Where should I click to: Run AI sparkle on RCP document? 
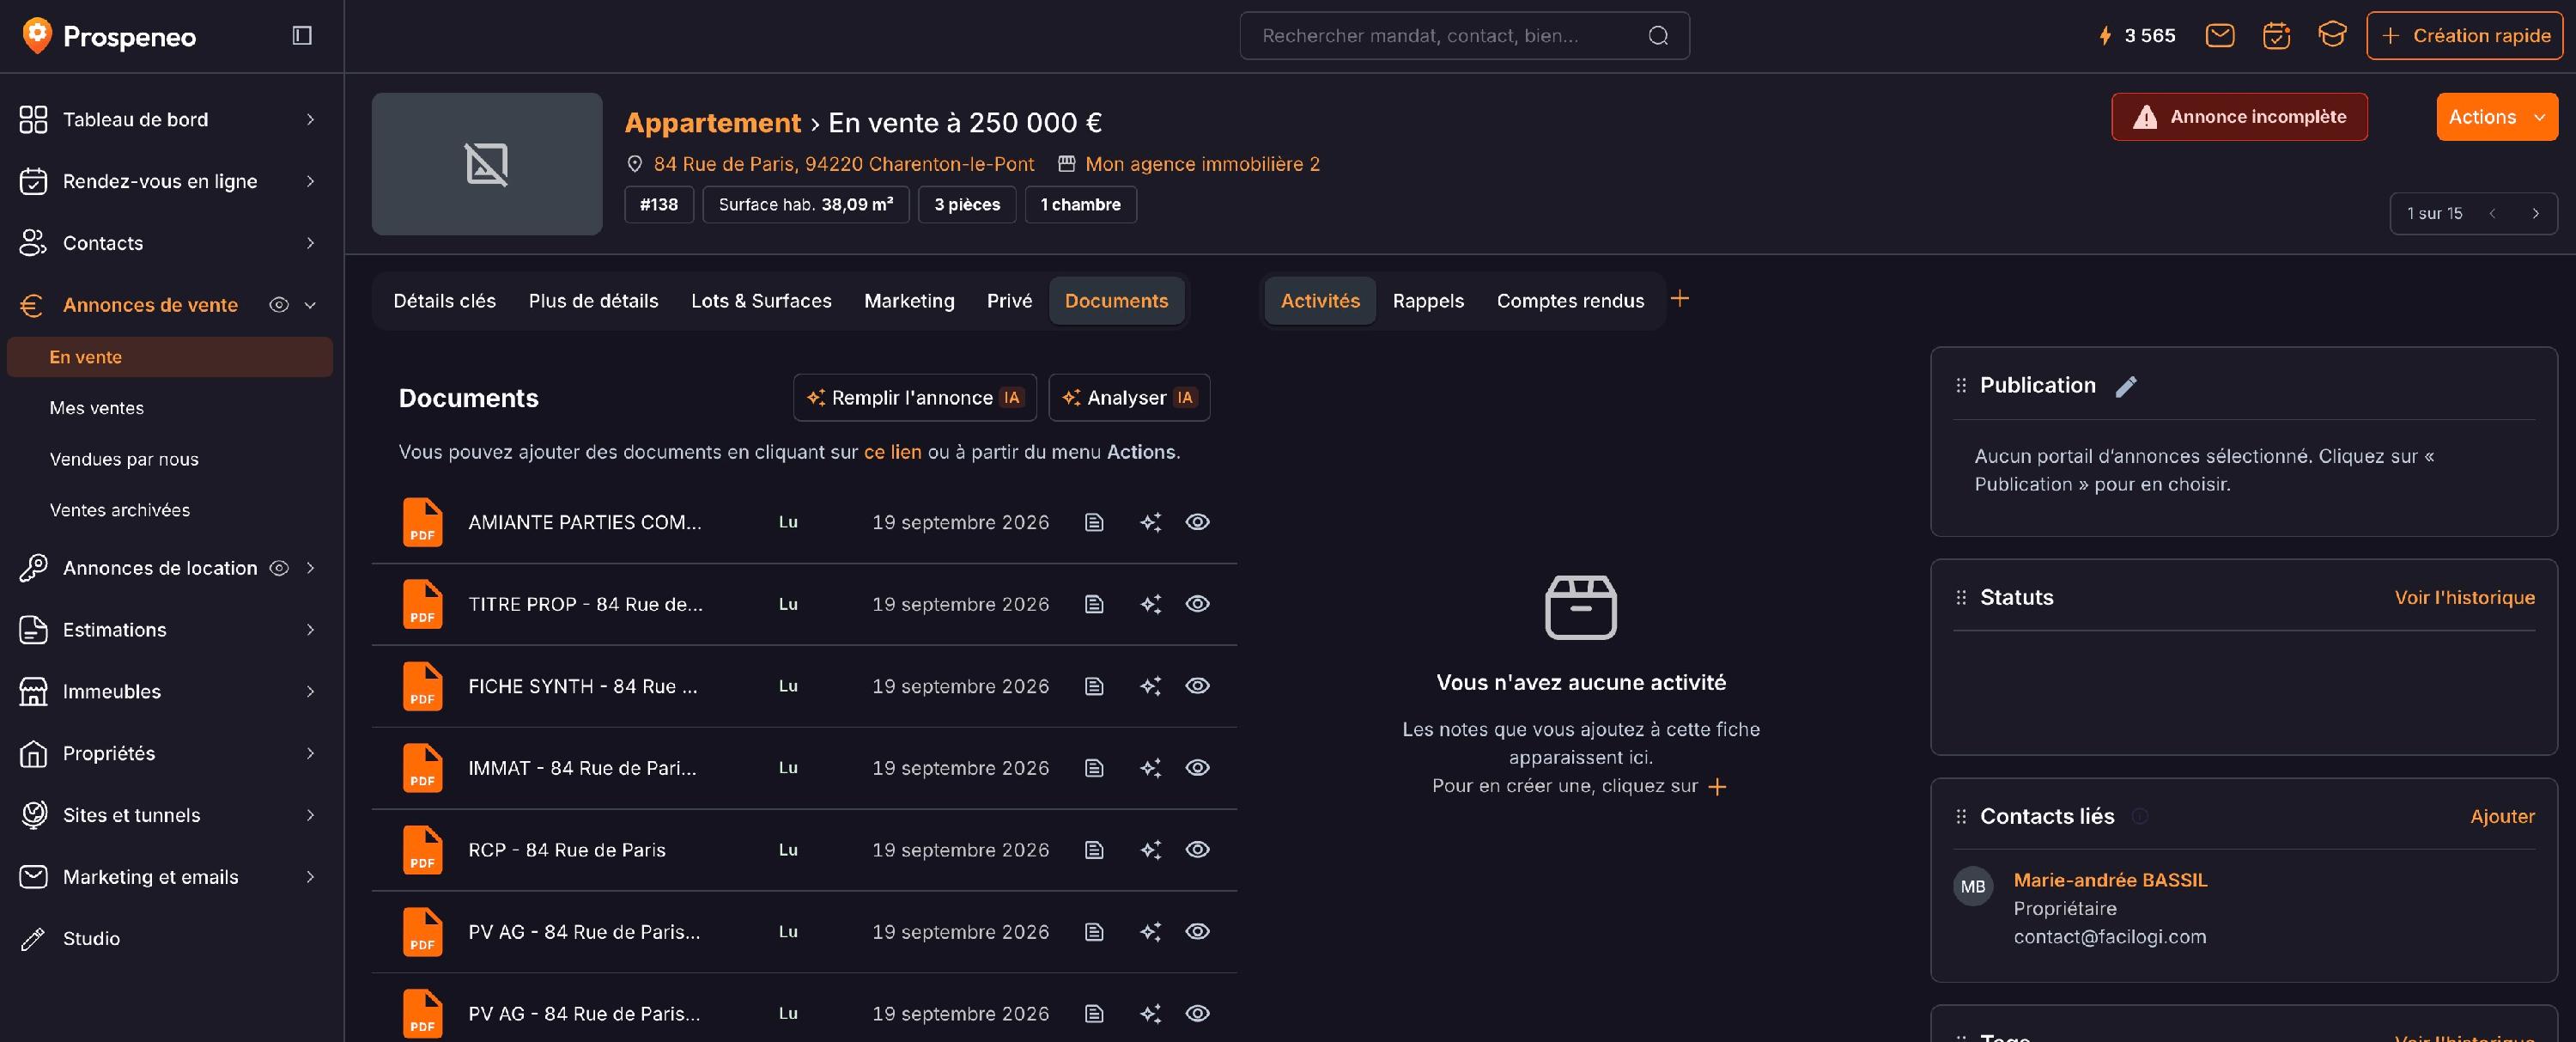click(1151, 850)
